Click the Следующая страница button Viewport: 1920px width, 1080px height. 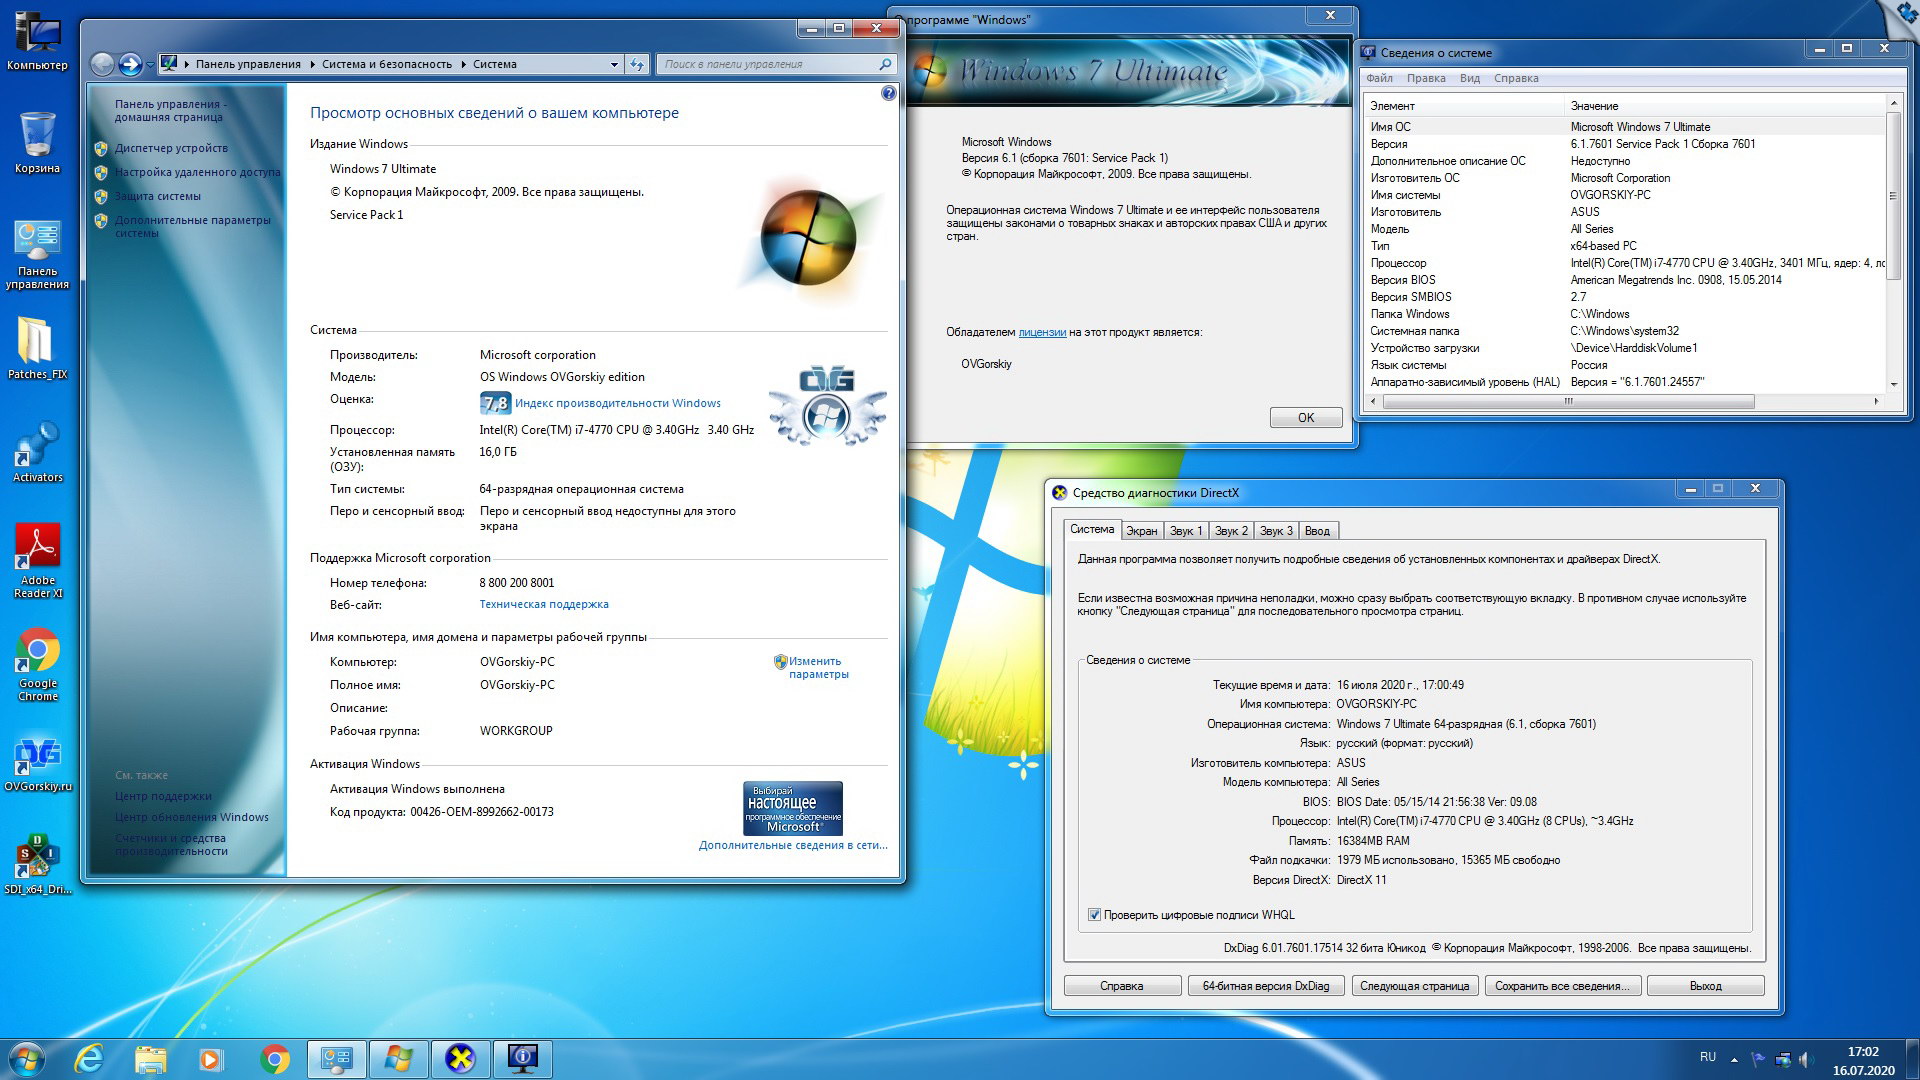[x=1414, y=986]
